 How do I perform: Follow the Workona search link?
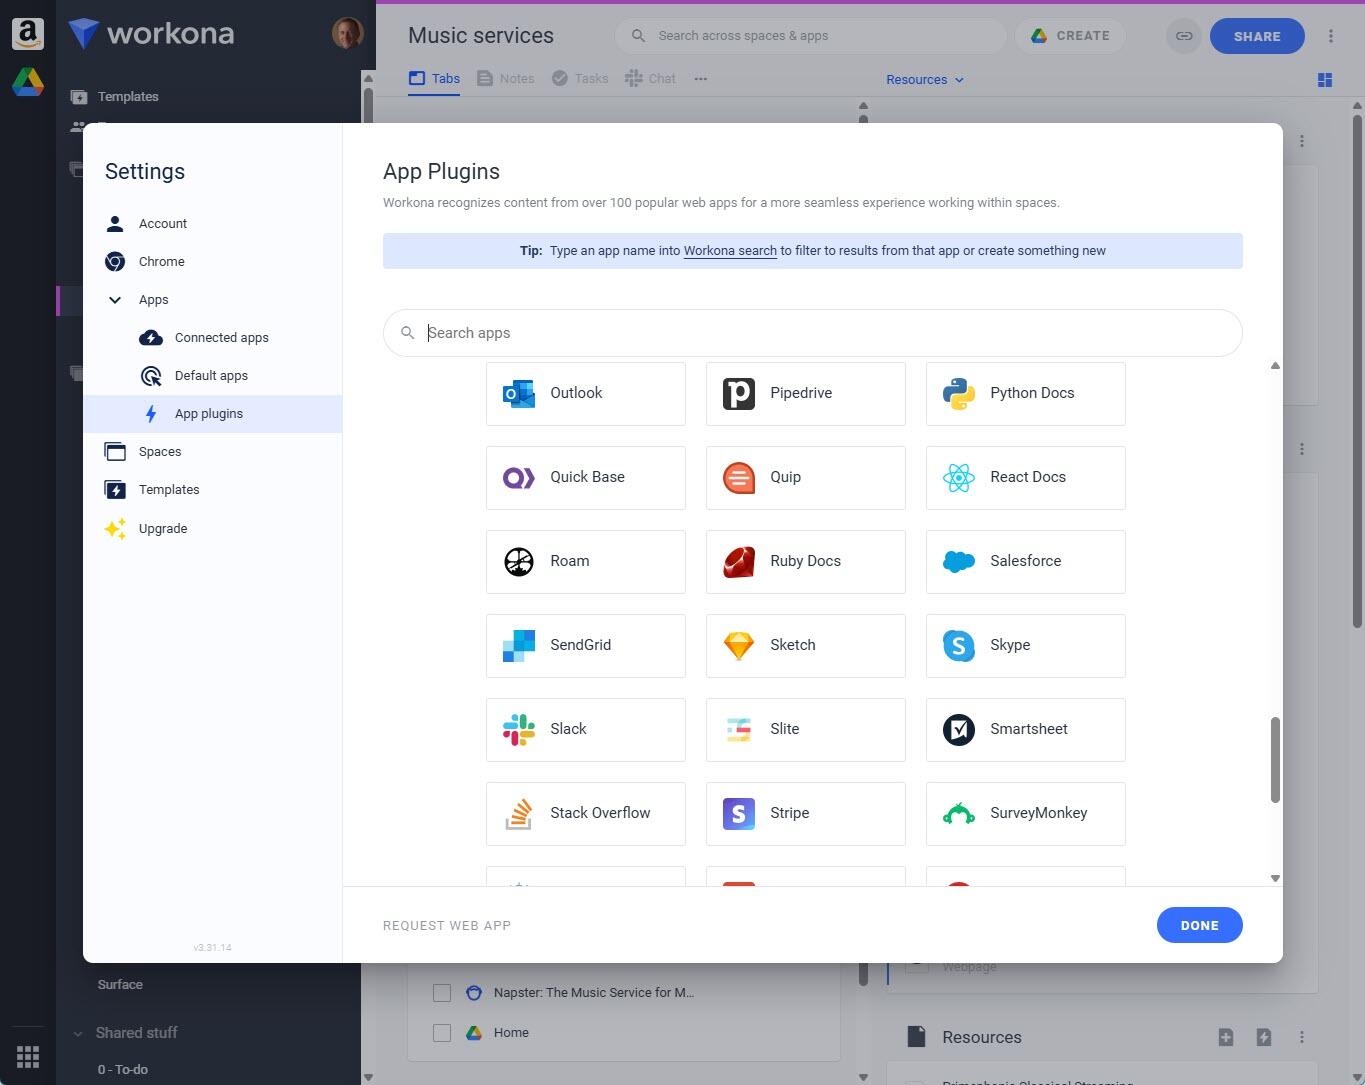(x=730, y=251)
